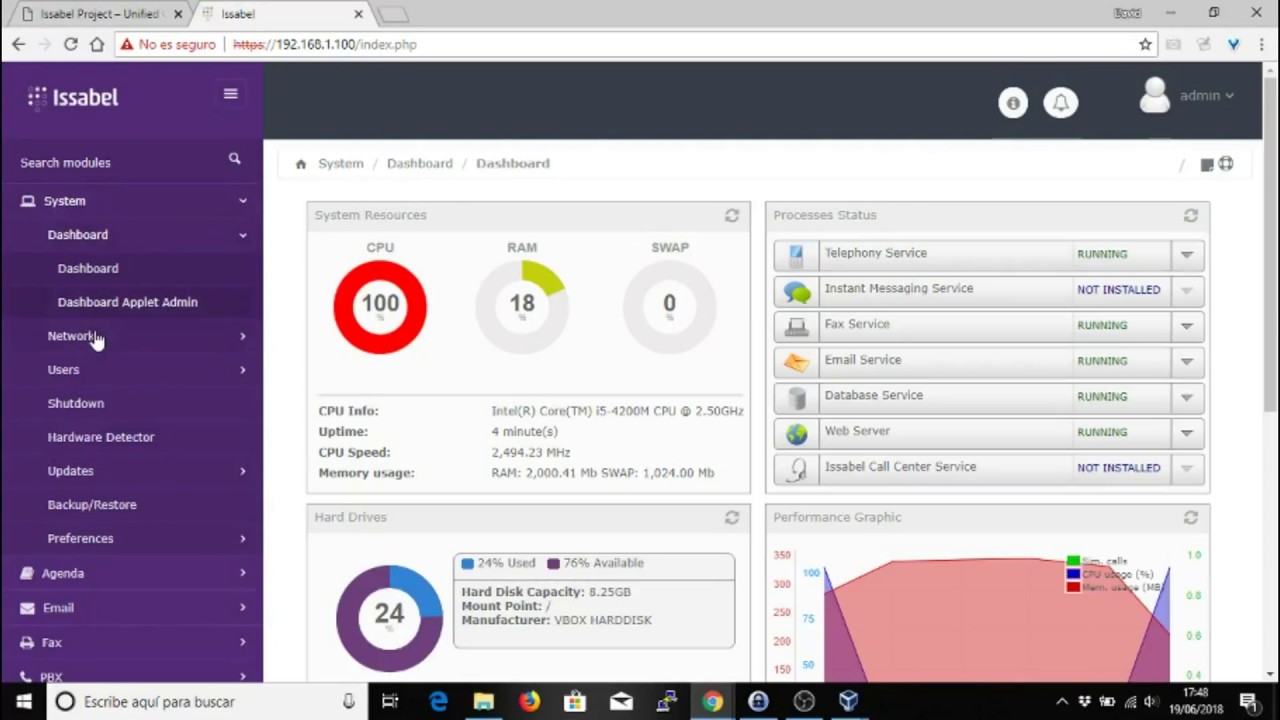
Task: Open the browser home page button
Action: pyautogui.click(x=96, y=44)
